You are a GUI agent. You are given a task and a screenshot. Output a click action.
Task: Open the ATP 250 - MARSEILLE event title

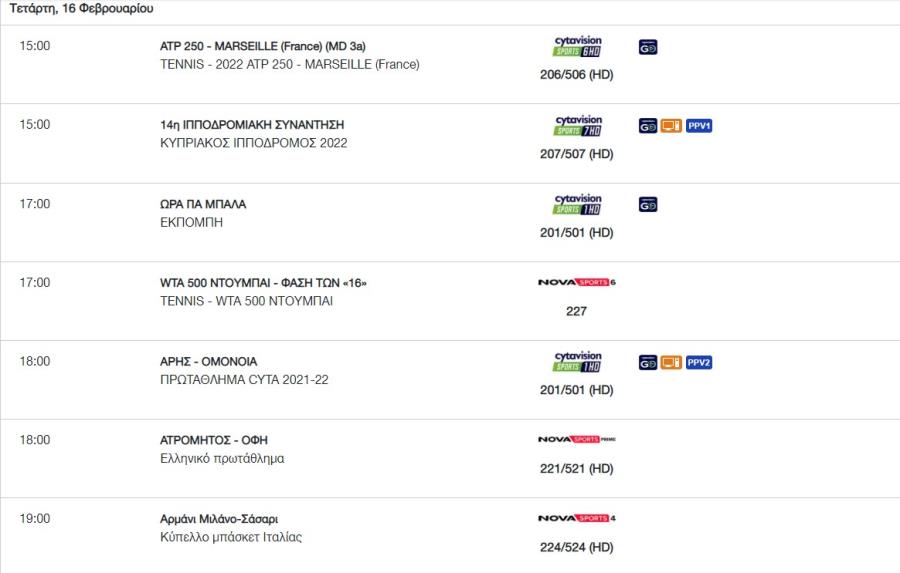262,46
